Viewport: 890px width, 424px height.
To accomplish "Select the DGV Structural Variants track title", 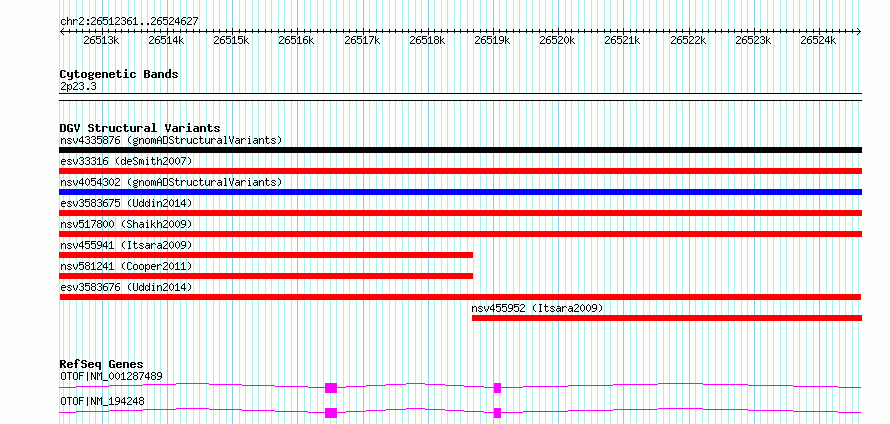I will click(140, 128).
